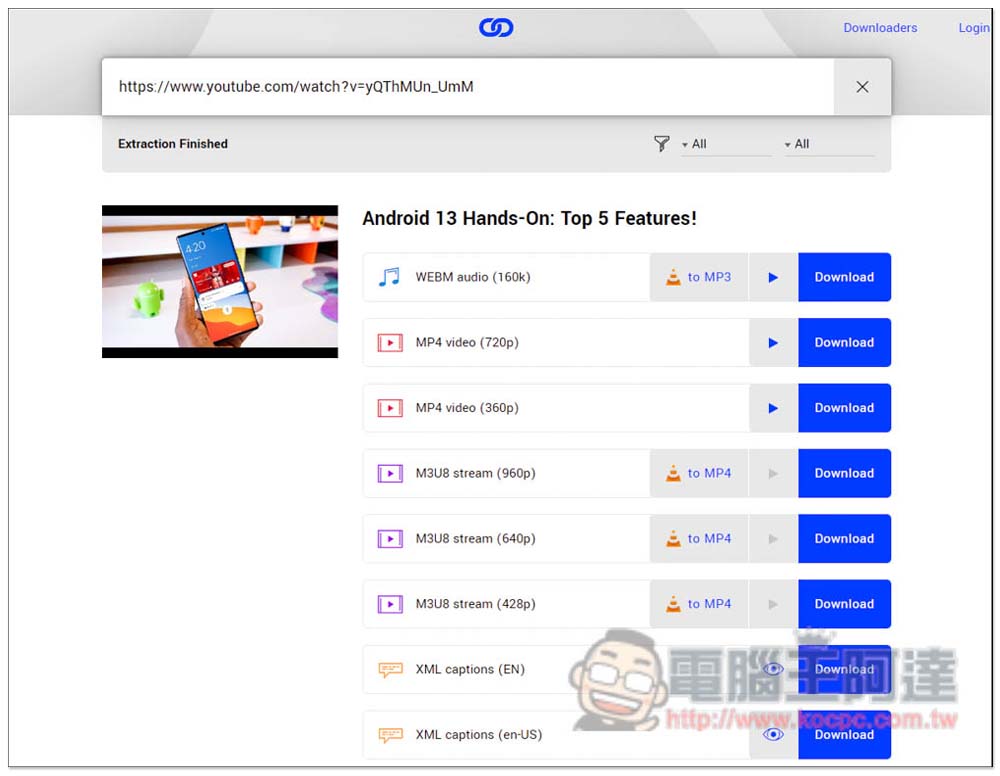The image size is (1000, 776).
Task: Convert WEBM audio to MP3
Action: click(699, 277)
